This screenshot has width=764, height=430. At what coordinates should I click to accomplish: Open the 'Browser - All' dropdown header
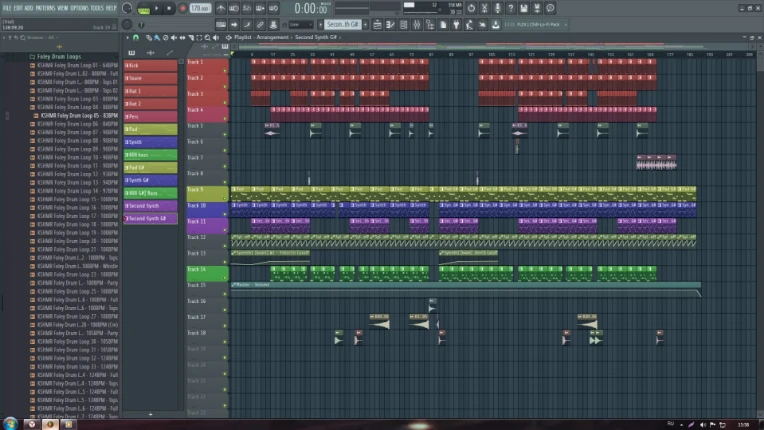pyautogui.click(x=40, y=37)
